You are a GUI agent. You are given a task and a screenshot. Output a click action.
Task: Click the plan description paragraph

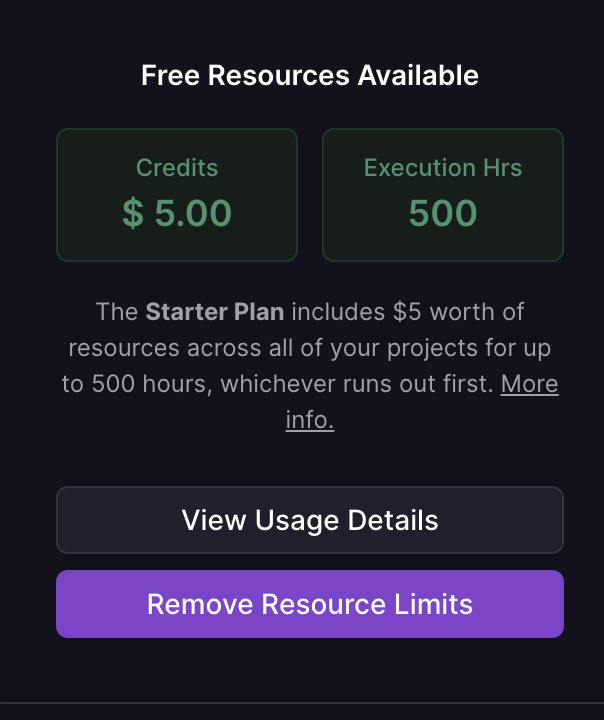310,348
